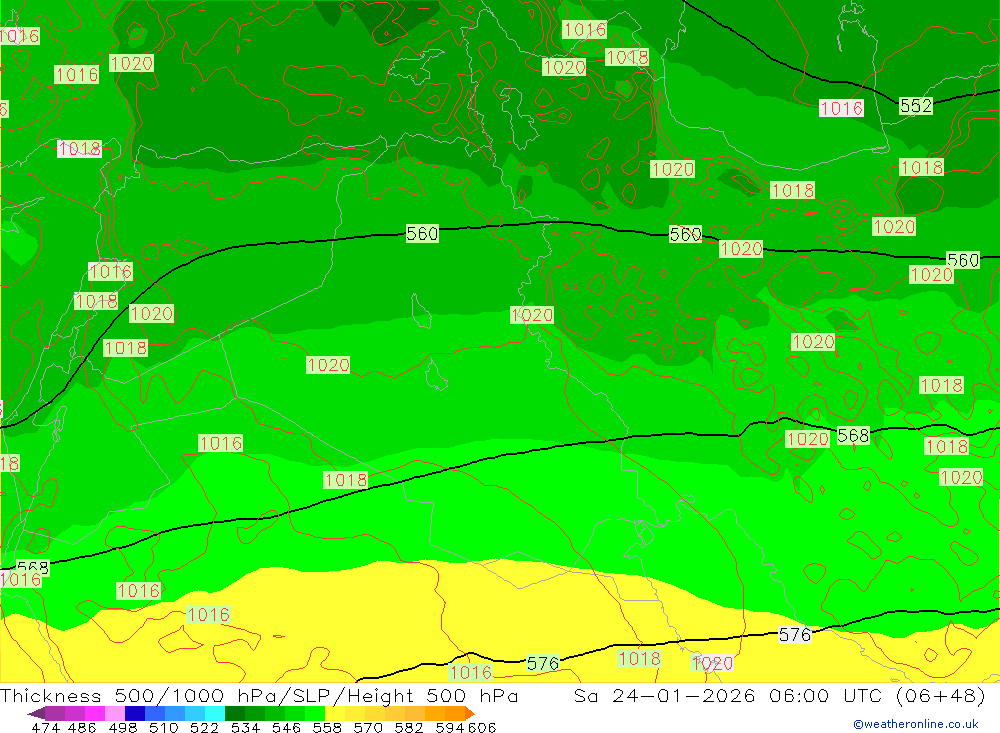
Task: Click the forecast time 'Sa 24-01-2026 06:00 UTC (06+48)'
Action: (779, 695)
